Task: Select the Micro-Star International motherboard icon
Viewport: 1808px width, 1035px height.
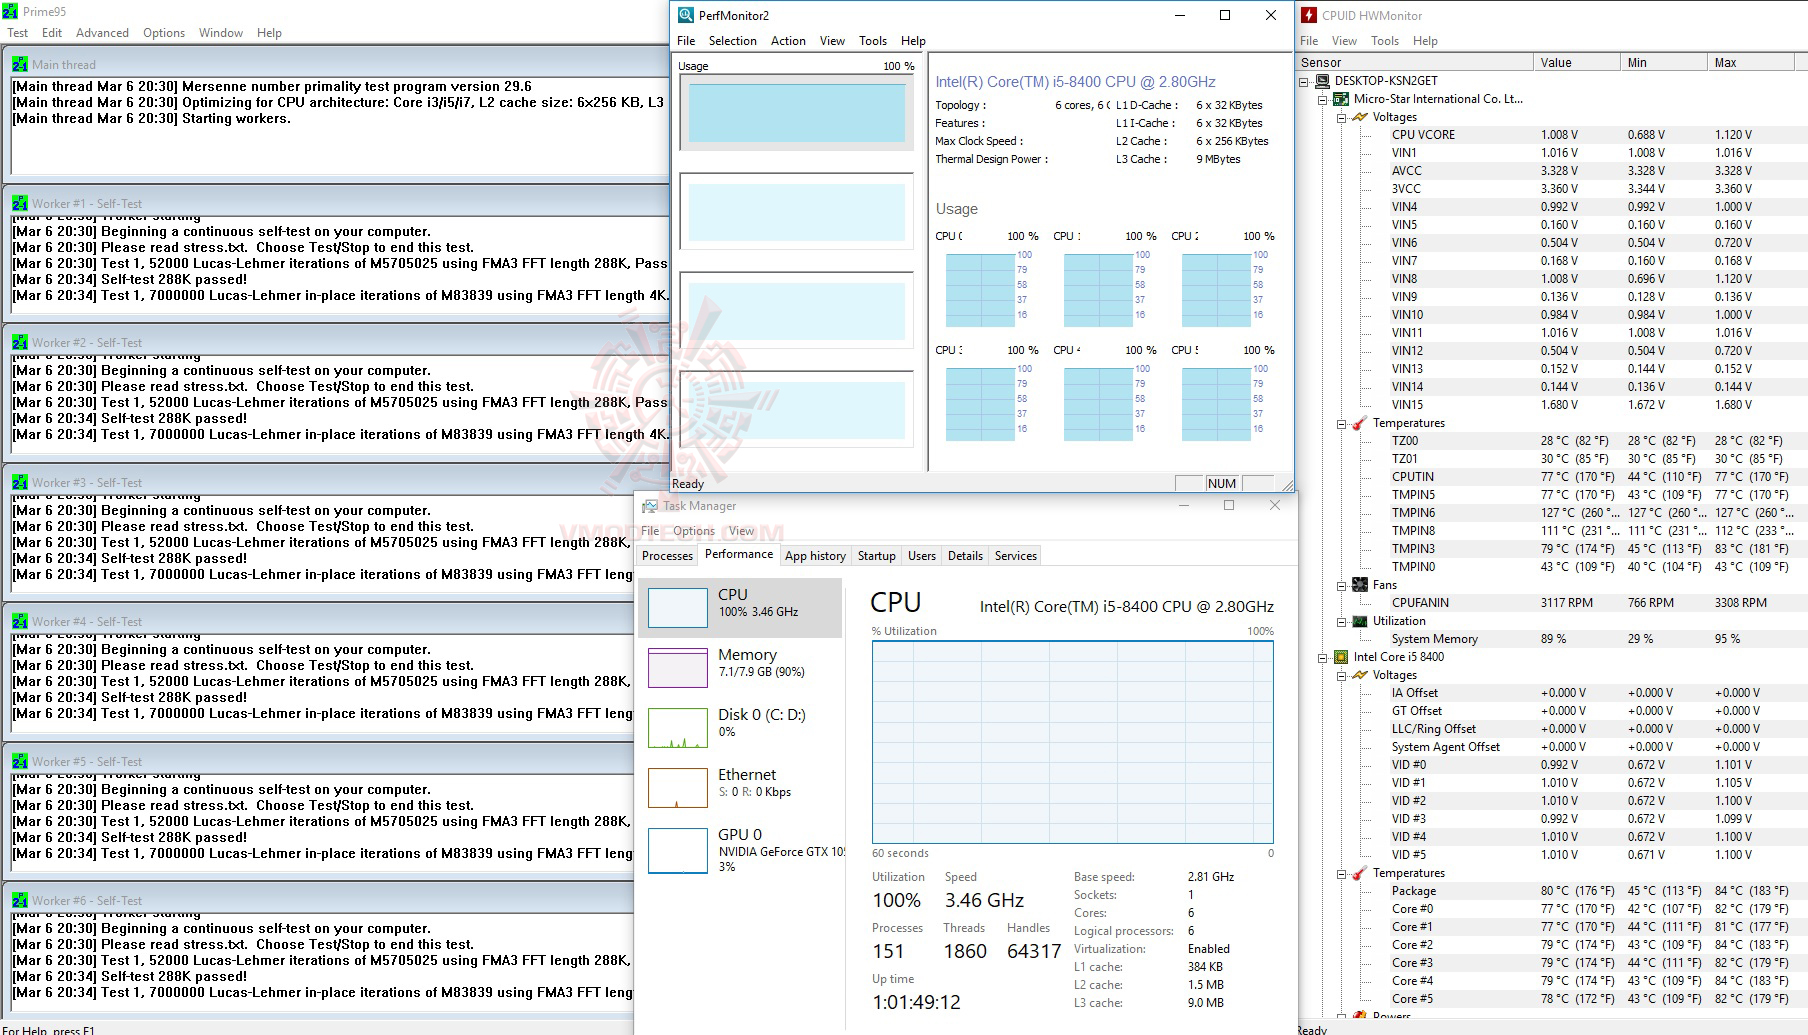Action: coord(1341,99)
